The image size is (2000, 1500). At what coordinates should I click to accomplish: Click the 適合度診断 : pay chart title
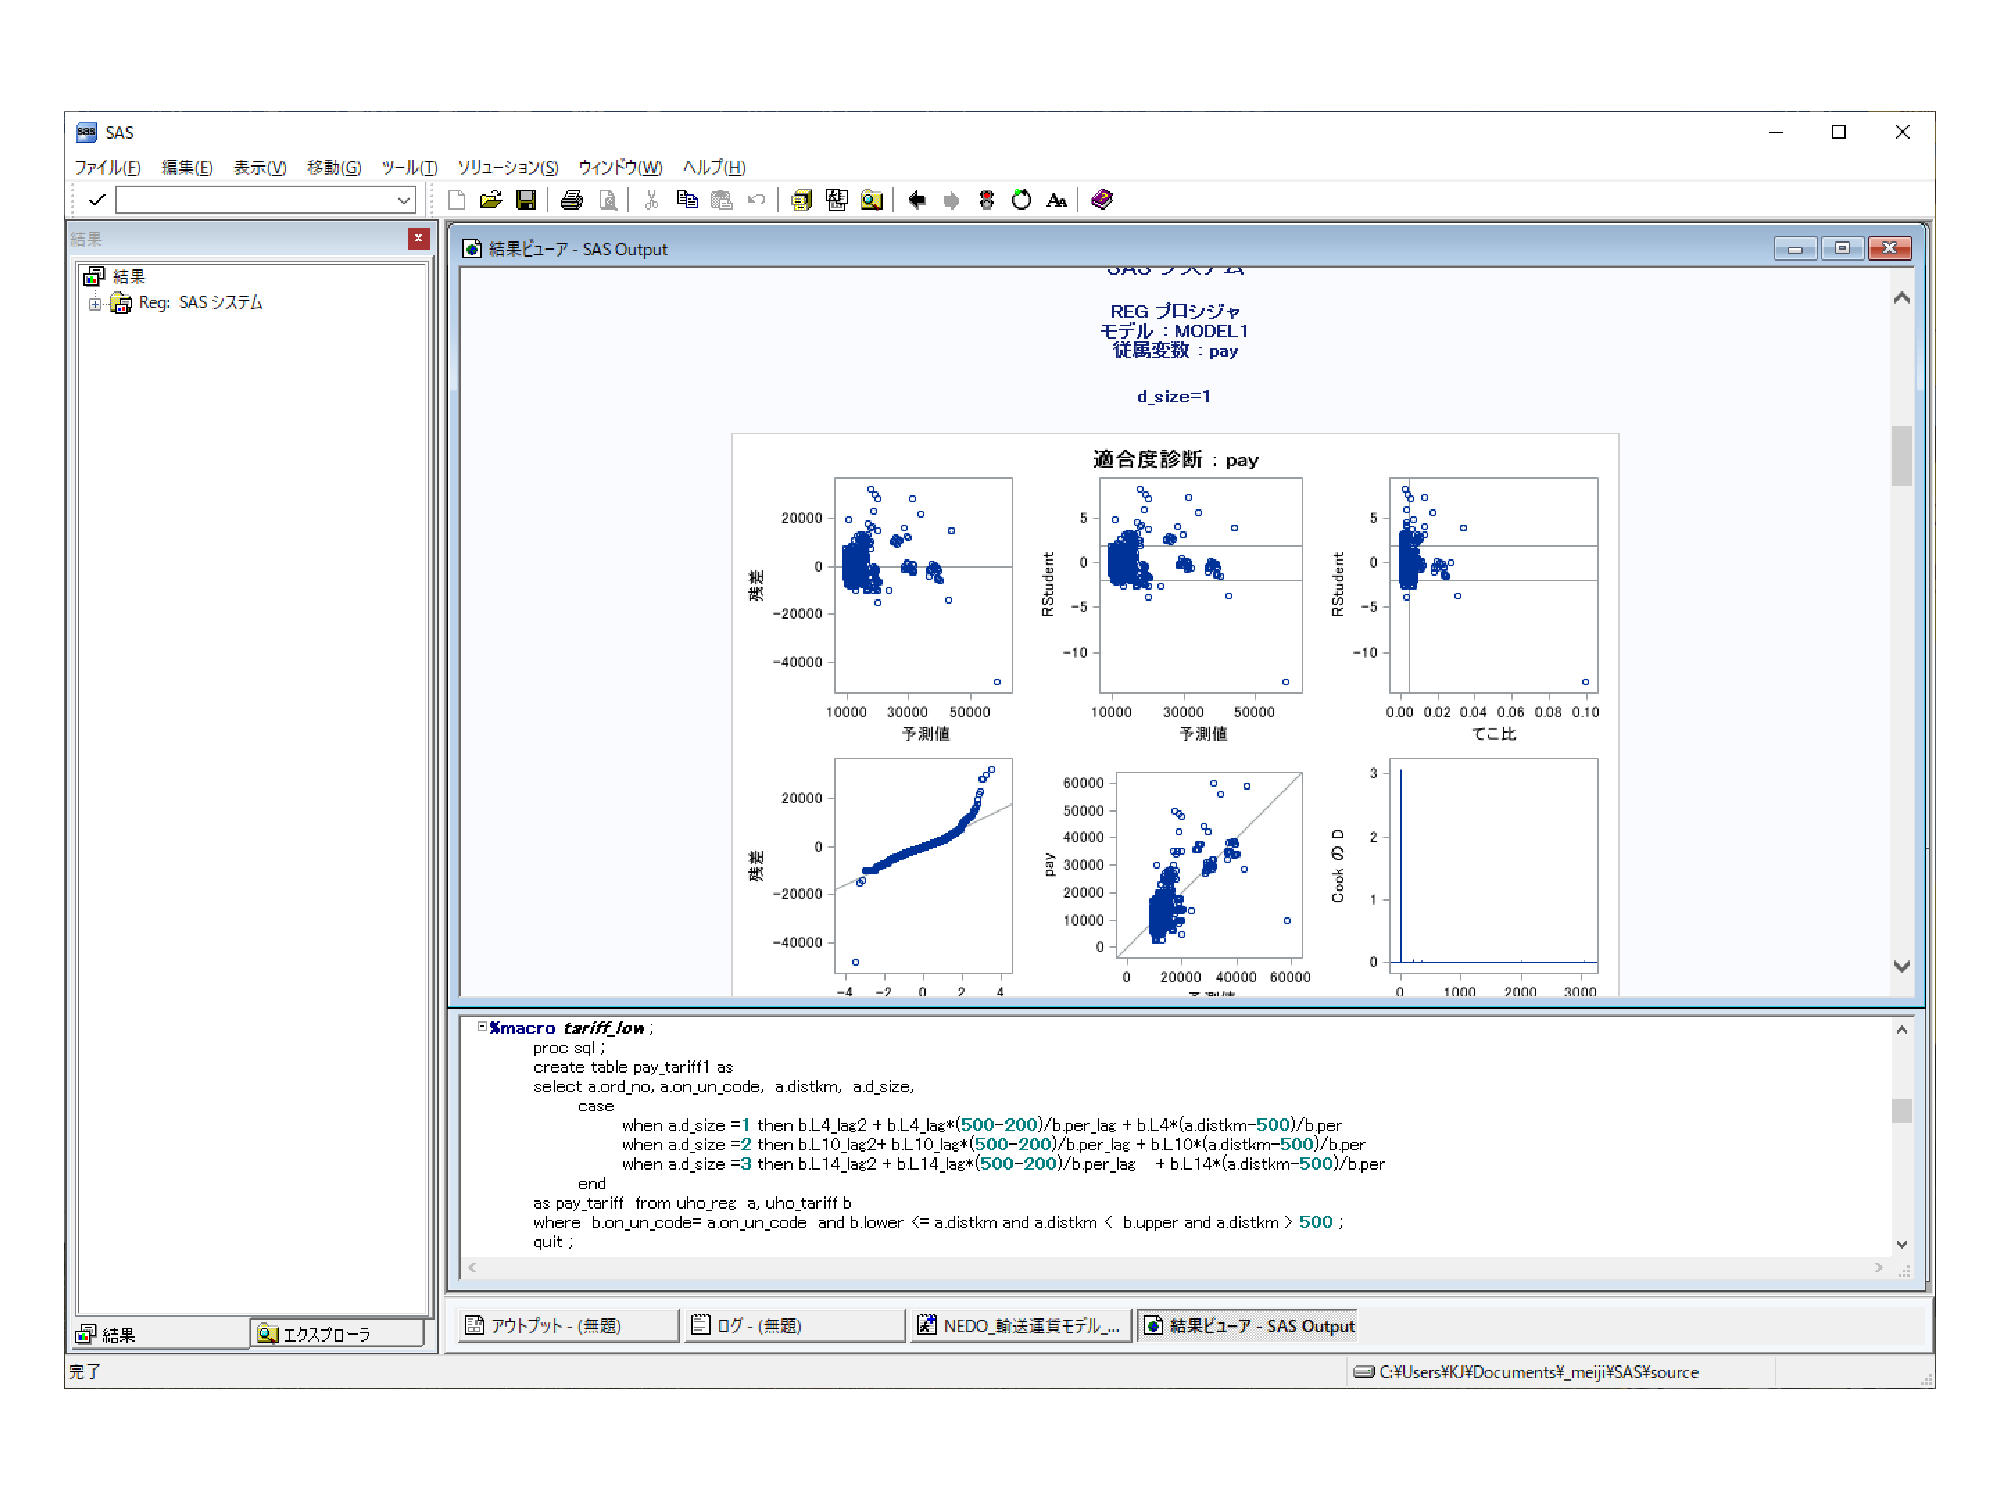[1175, 460]
